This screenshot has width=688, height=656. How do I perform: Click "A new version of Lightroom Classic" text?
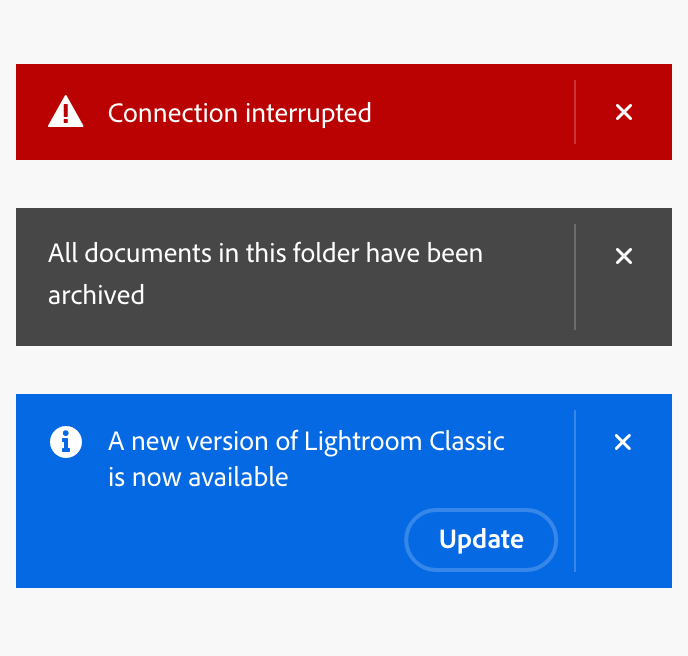pyautogui.click(x=306, y=441)
